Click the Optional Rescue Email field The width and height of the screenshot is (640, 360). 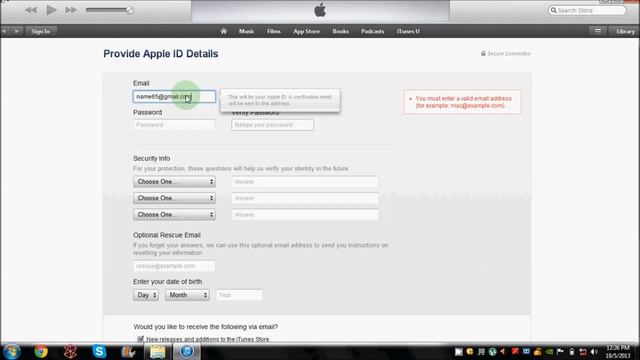click(174, 266)
